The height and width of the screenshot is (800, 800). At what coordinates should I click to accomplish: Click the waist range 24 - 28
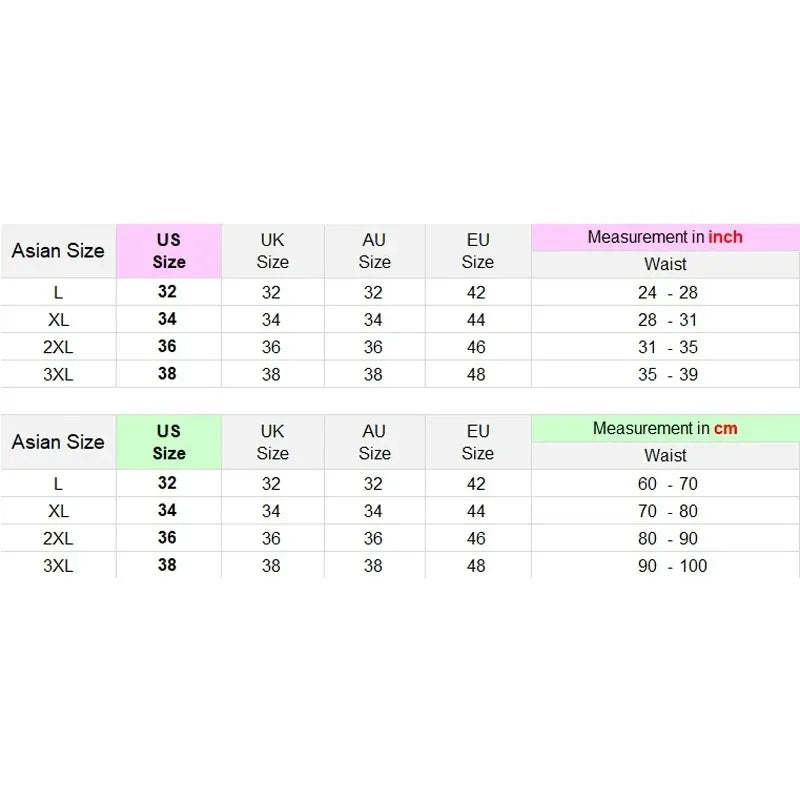667,293
